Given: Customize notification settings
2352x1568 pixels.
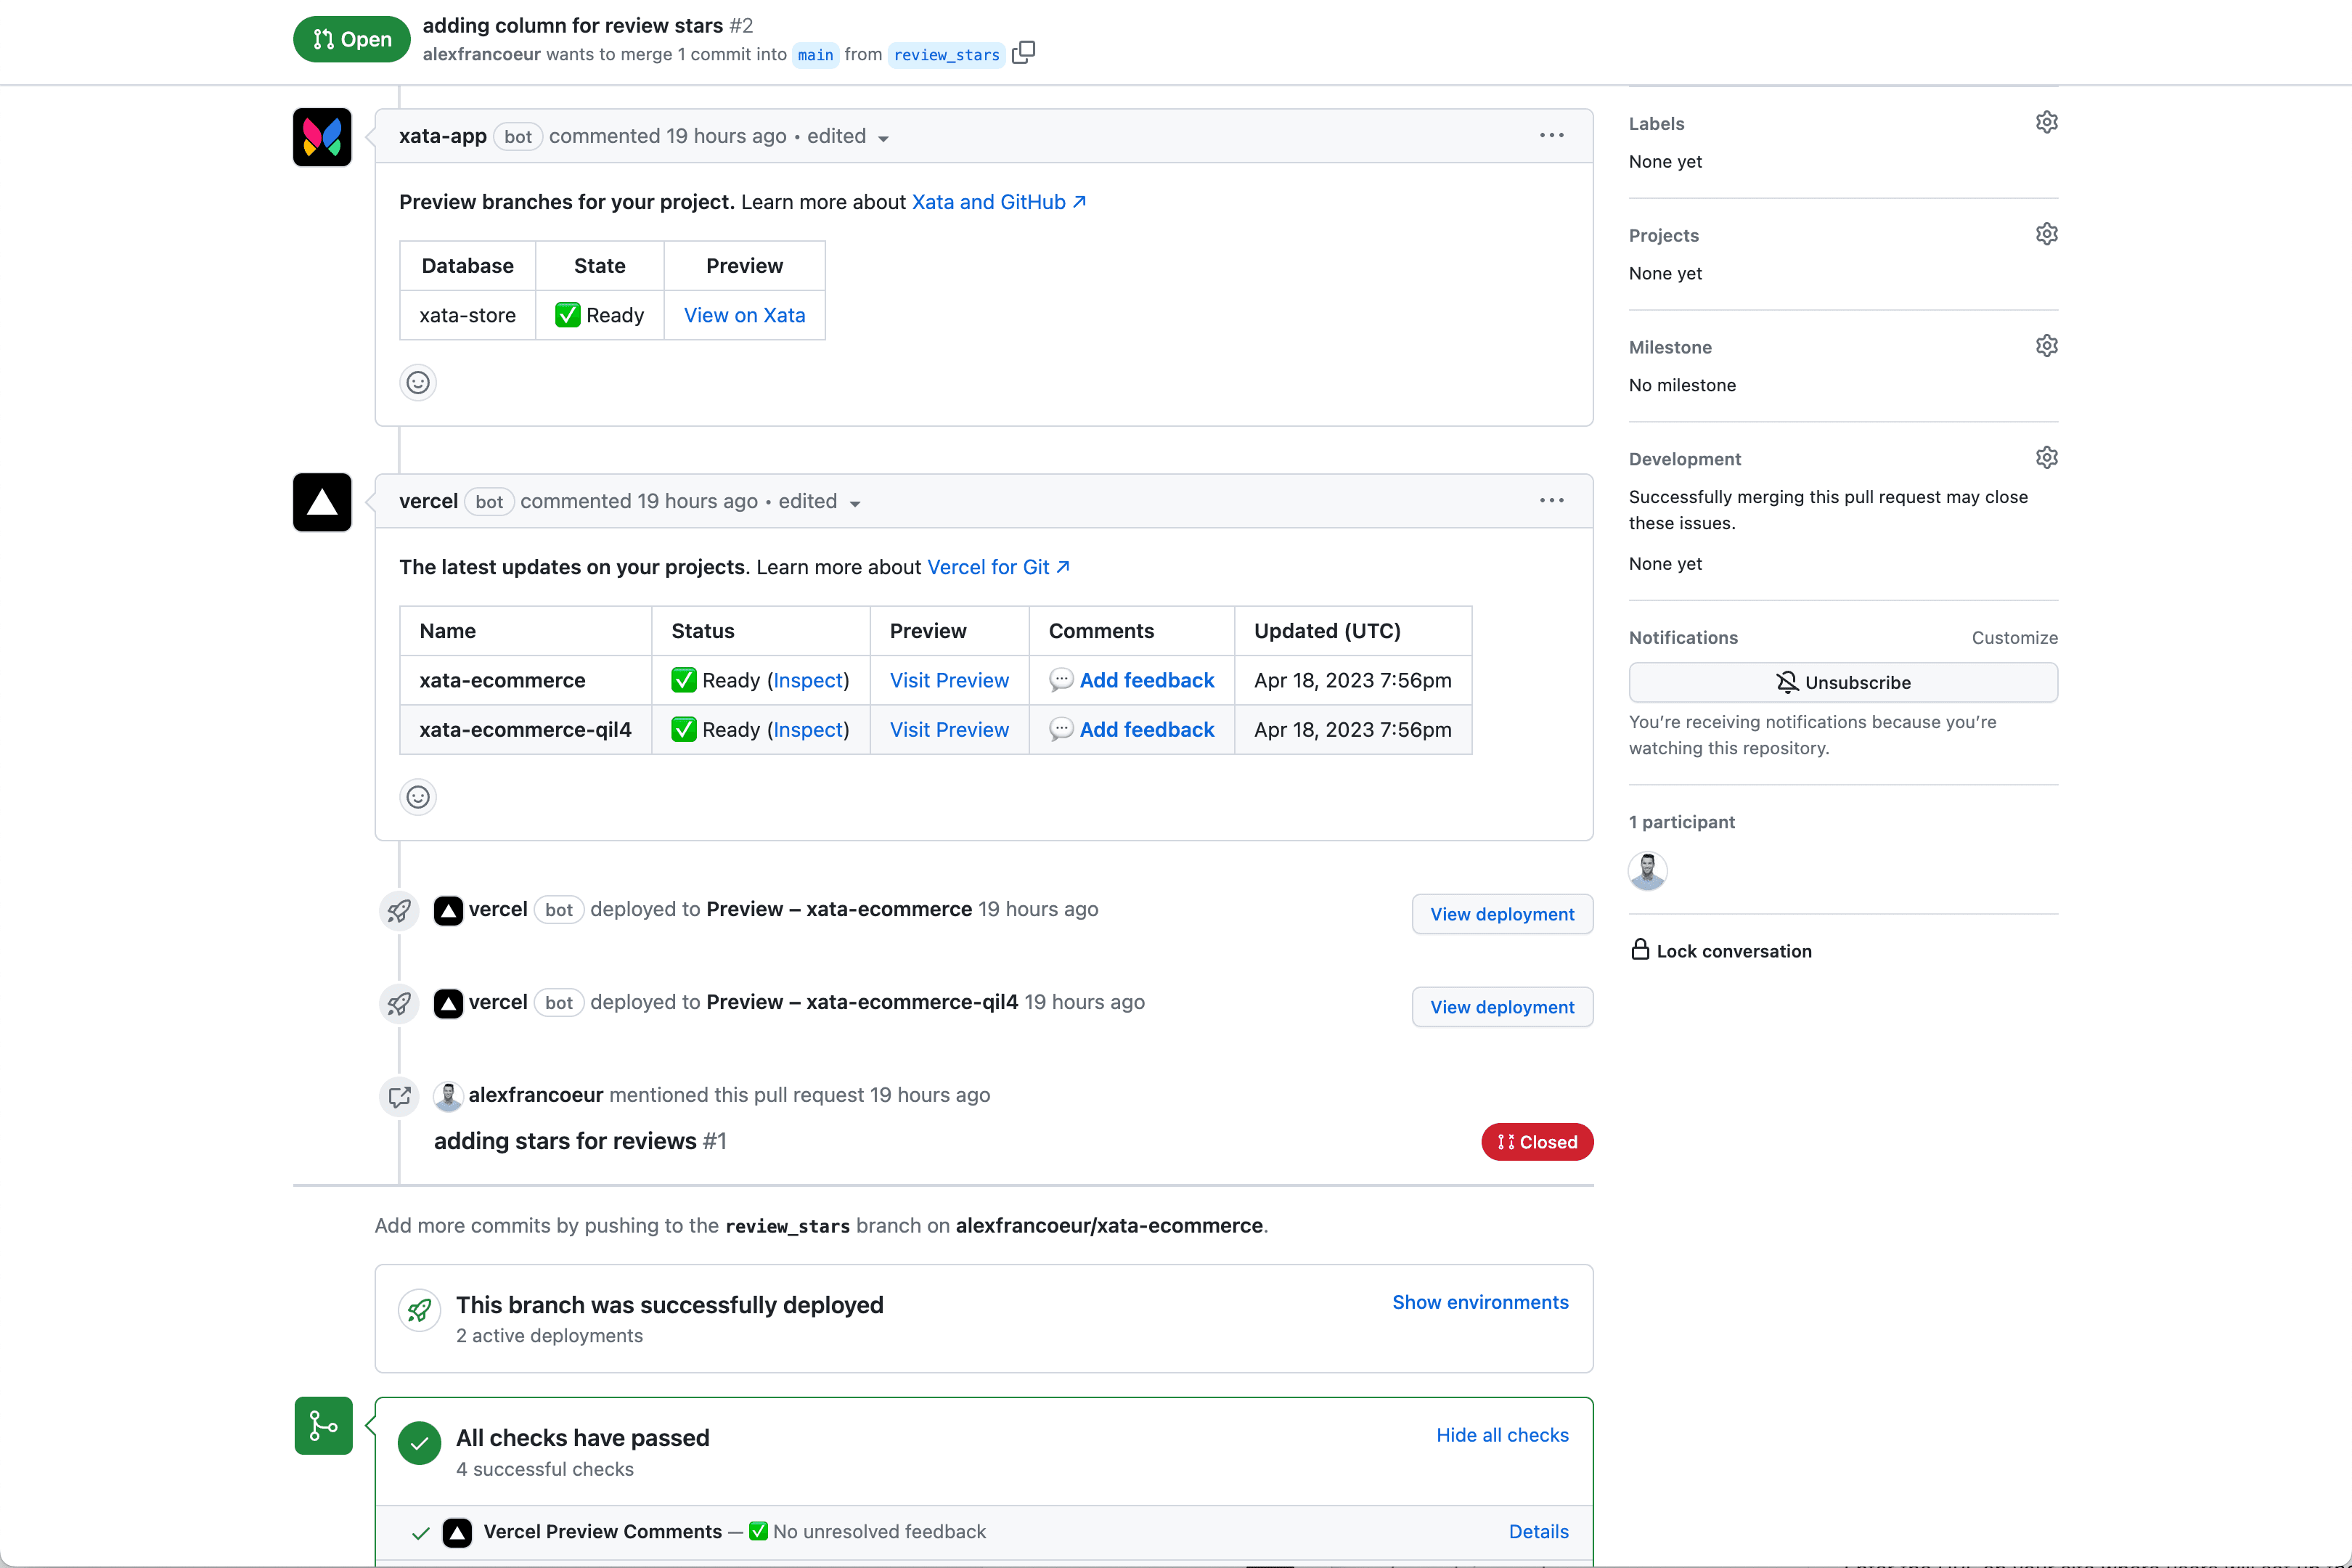Looking at the screenshot, I should coord(2014,638).
